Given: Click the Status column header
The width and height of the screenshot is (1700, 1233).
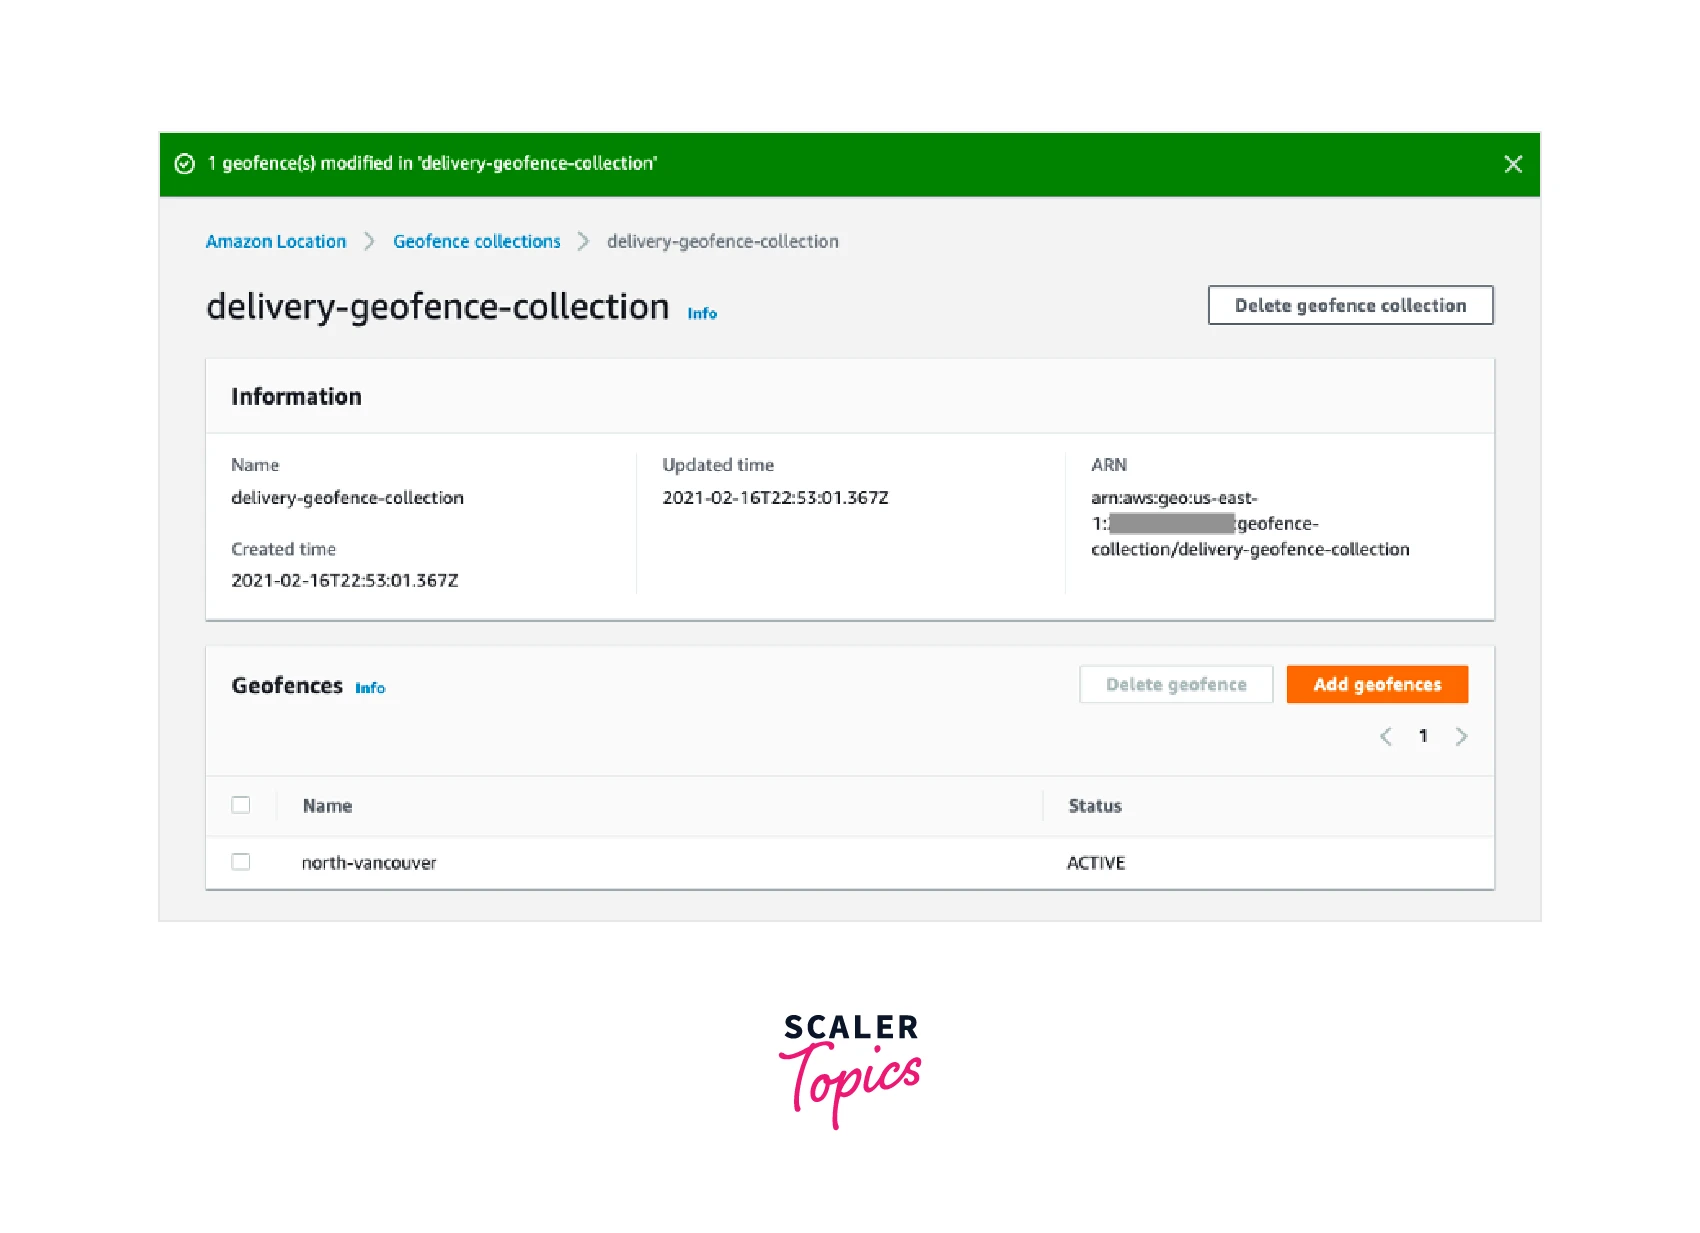Looking at the screenshot, I should [x=1094, y=806].
